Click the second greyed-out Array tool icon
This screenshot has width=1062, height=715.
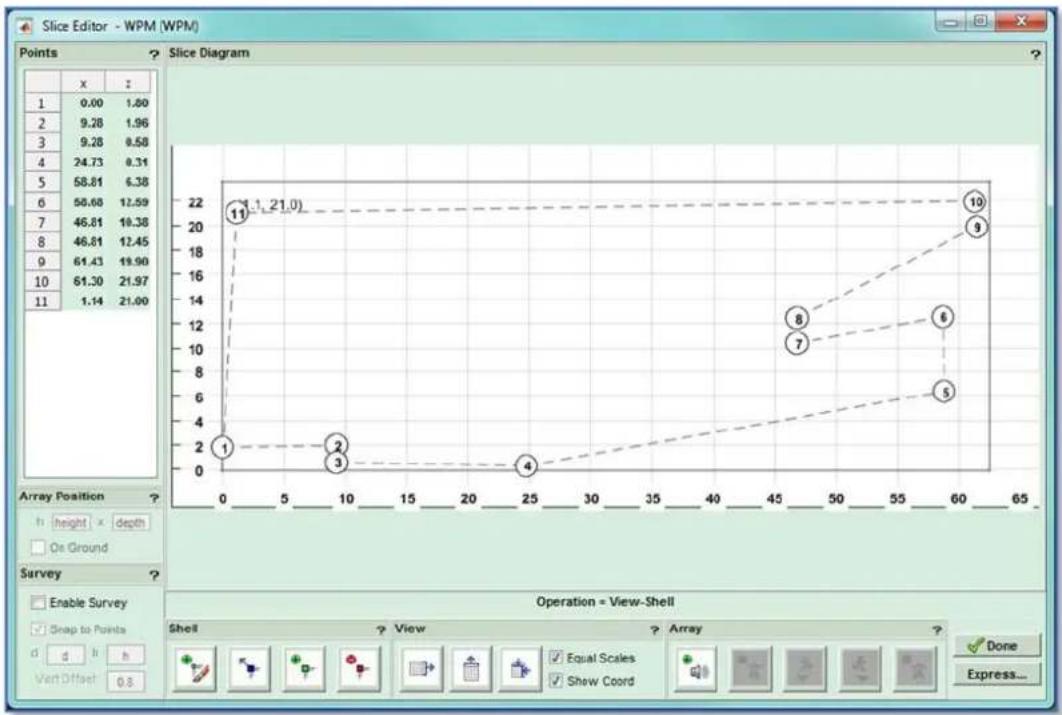[x=805, y=669]
